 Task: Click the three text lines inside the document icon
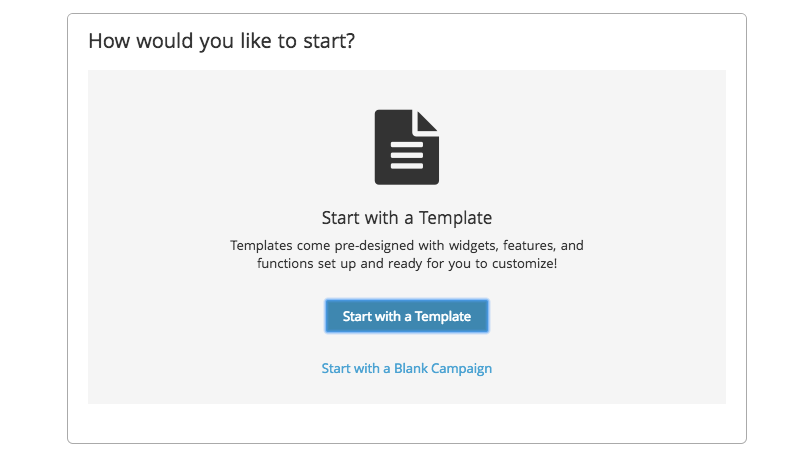click(x=406, y=154)
